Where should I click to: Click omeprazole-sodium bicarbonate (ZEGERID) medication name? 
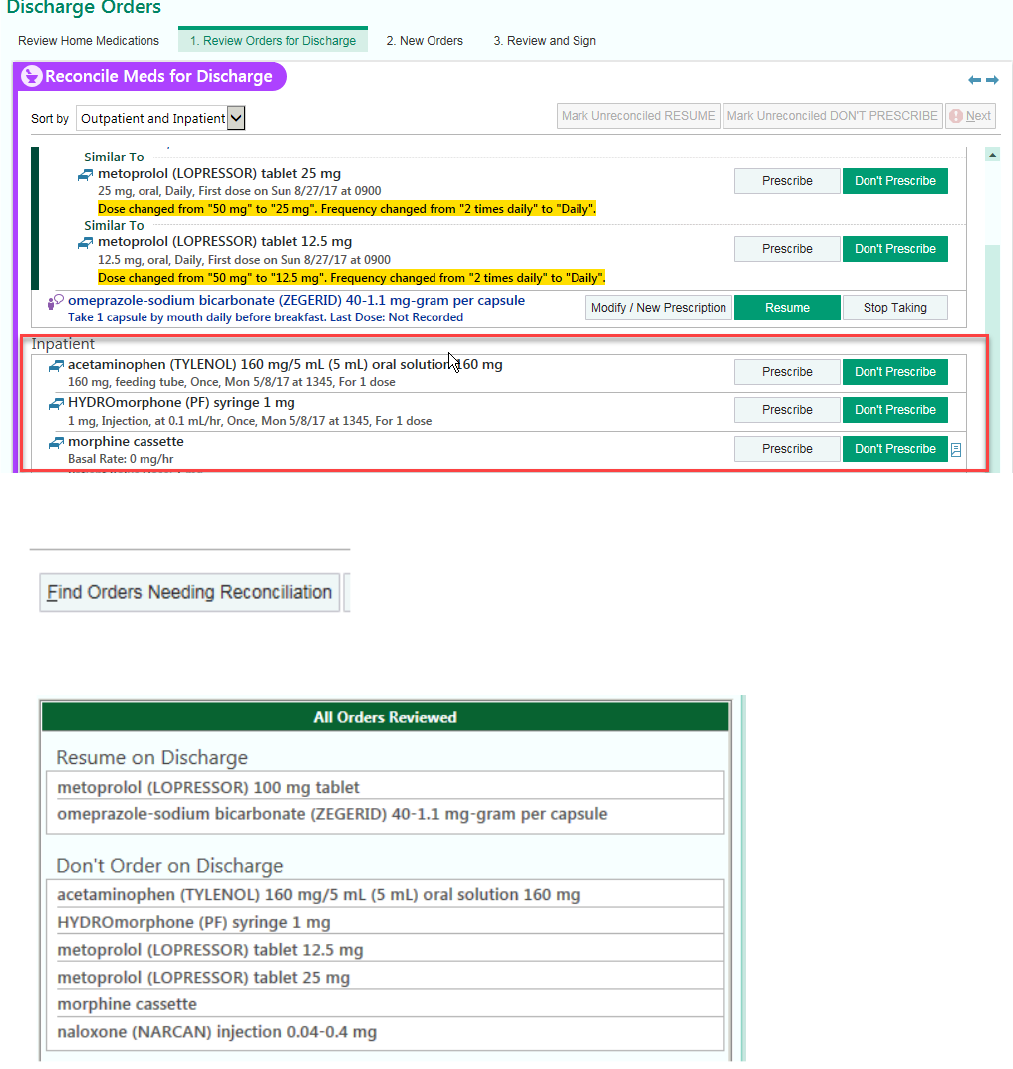click(297, 301)
